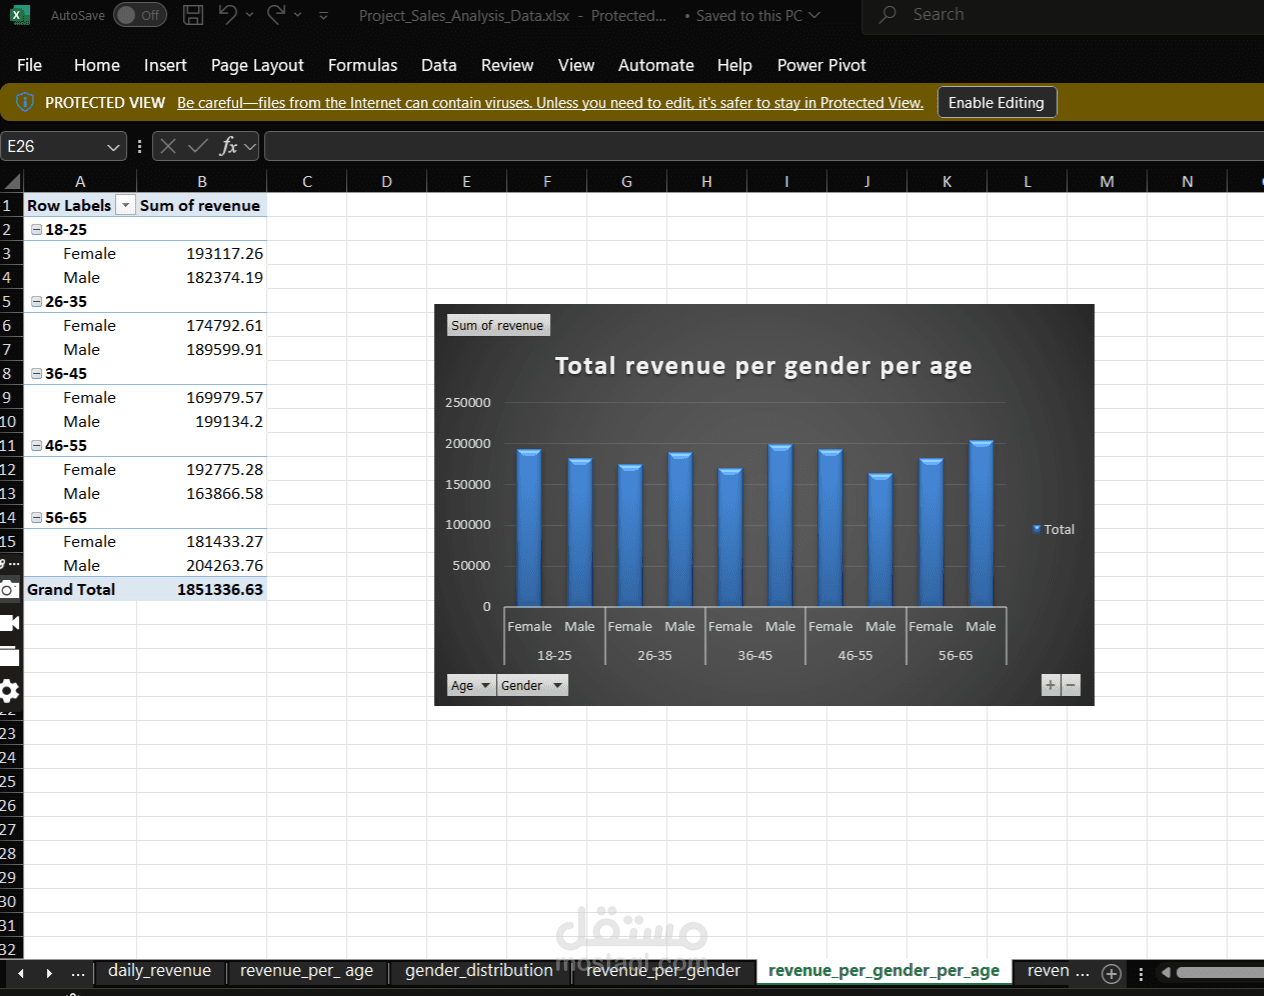Image resolution: width=1264 pixels, height=996 pixels.
Task: Open the View ribbon tab
Action: (576, 65)
